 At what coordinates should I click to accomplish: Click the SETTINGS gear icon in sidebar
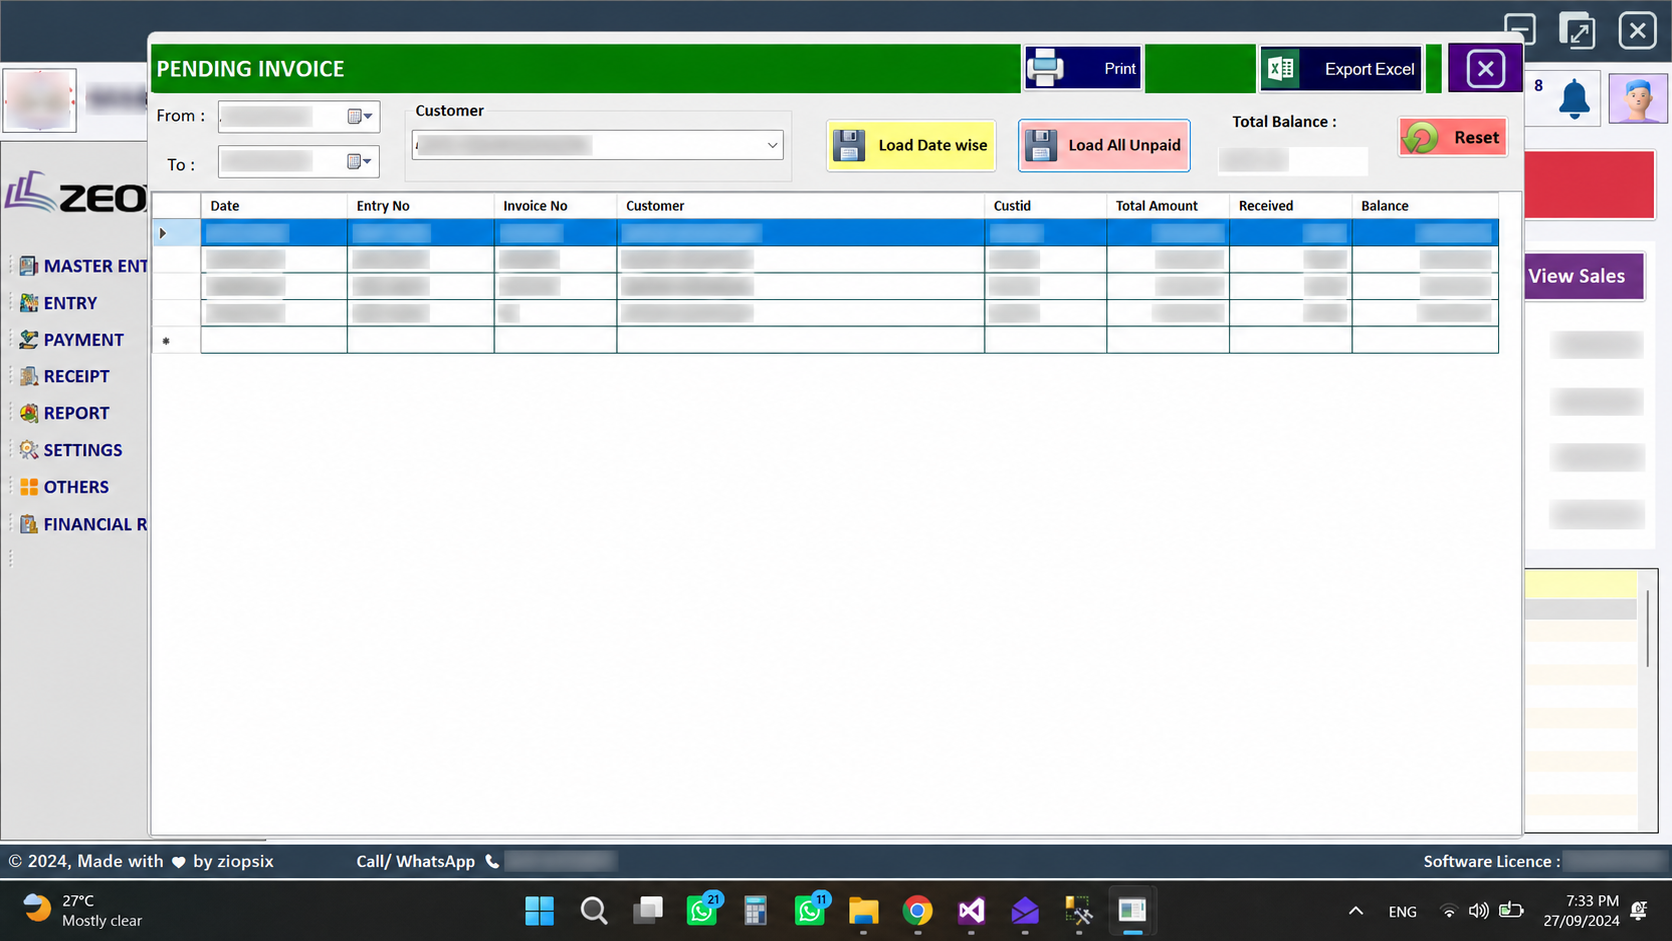[29, 450]
